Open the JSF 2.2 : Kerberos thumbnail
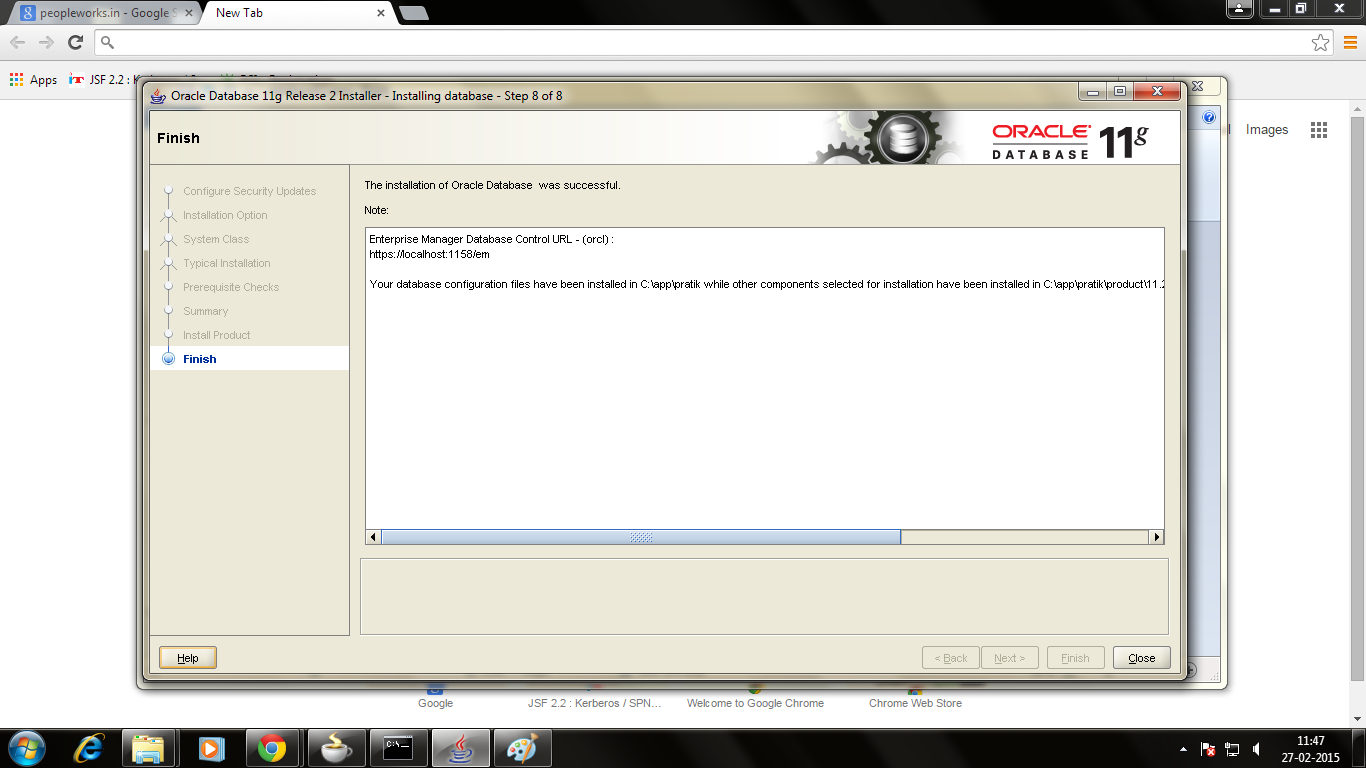Screen dimensions: 1366x768 (595, 703)
